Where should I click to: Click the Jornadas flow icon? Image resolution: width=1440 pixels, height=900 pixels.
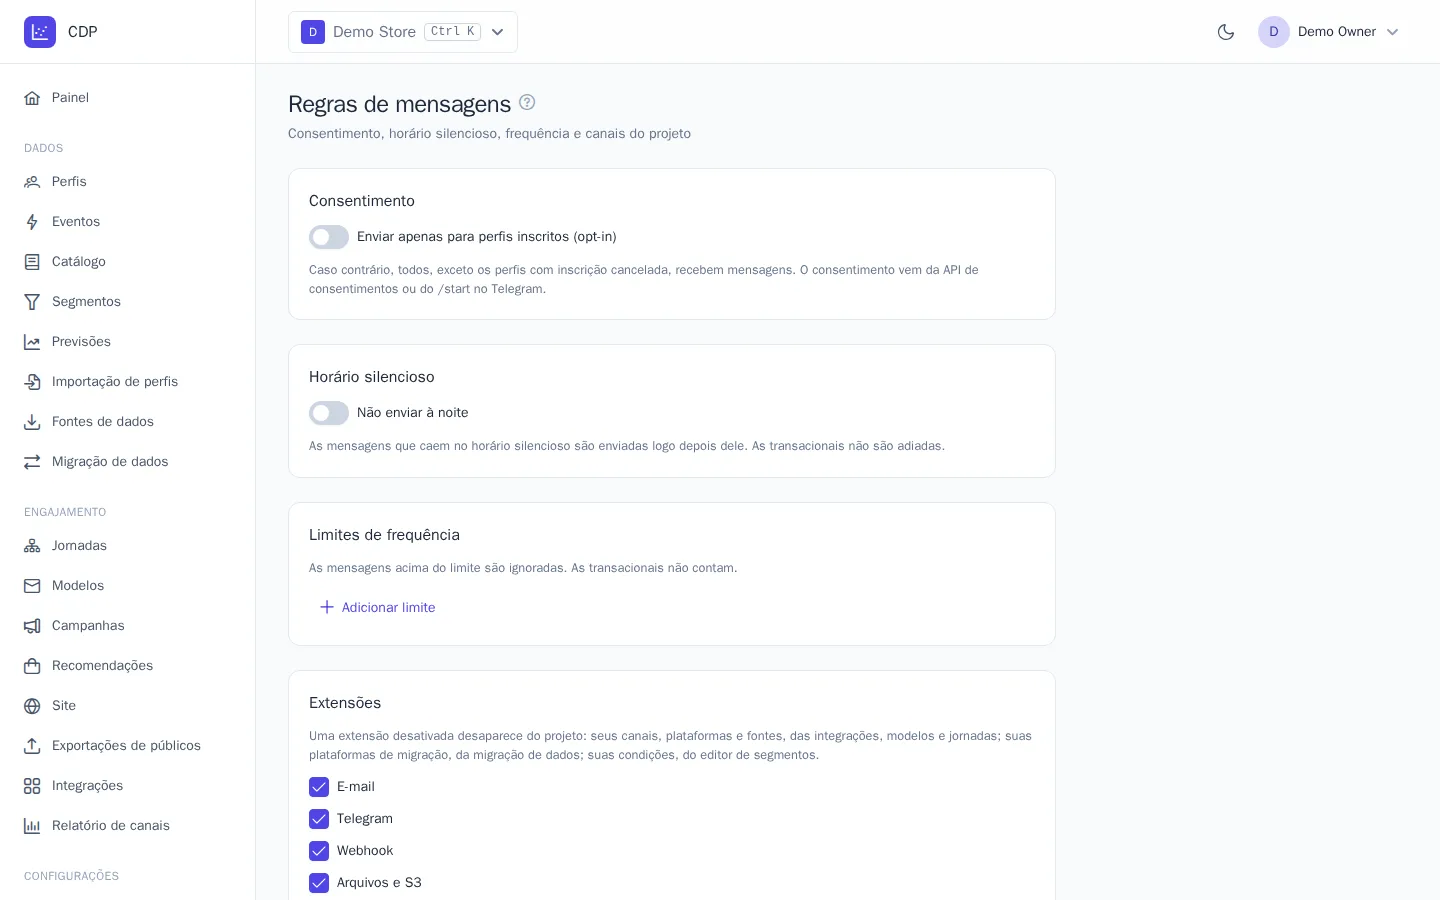[x=32, y=546]
